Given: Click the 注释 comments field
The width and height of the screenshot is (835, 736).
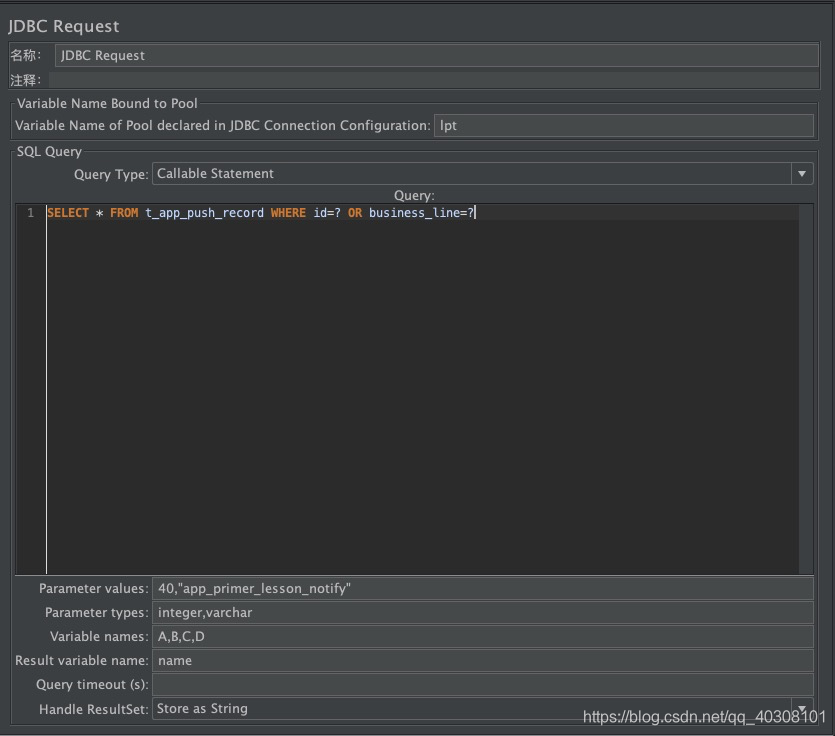Looking at the screenshot, I should (x=430, y=78).
